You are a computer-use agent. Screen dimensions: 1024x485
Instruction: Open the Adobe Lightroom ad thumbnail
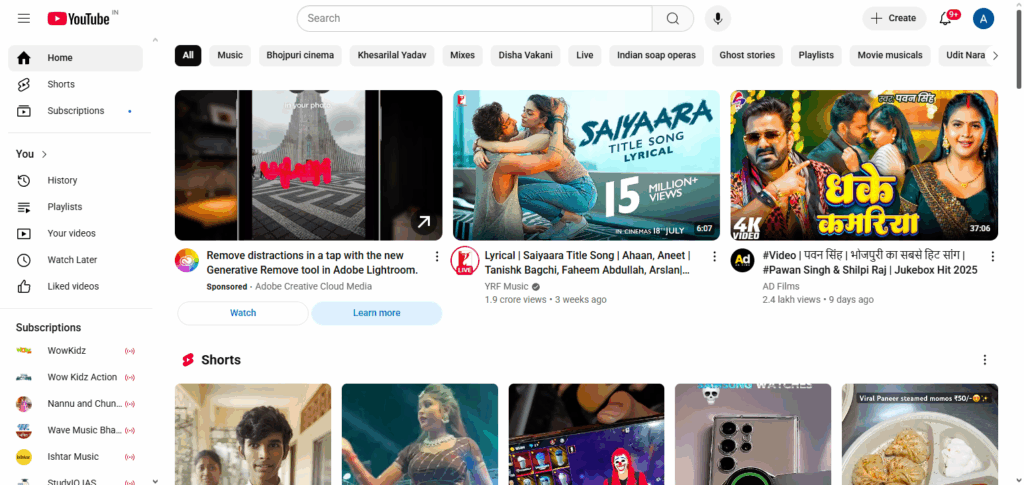308,165
